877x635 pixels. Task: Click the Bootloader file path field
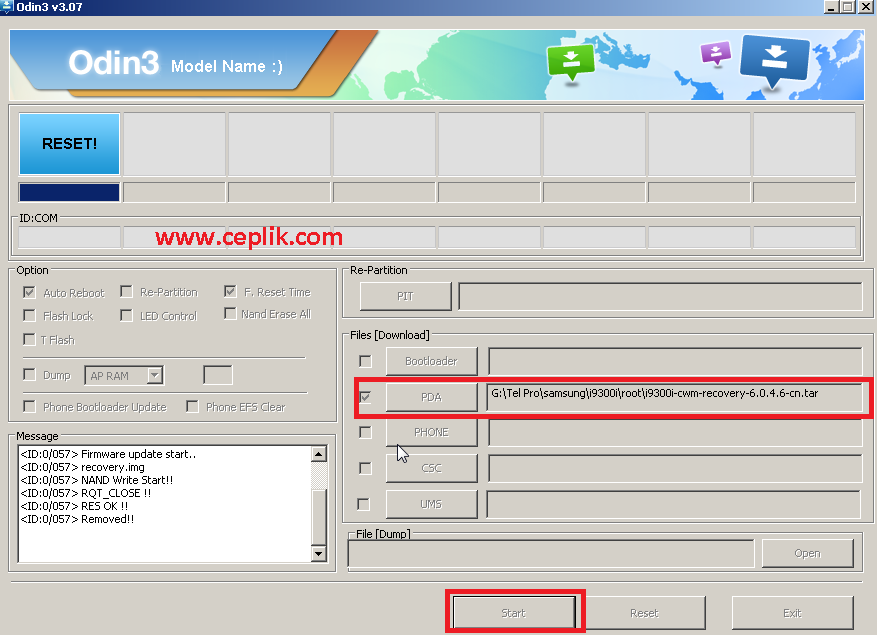pos(675,361)
